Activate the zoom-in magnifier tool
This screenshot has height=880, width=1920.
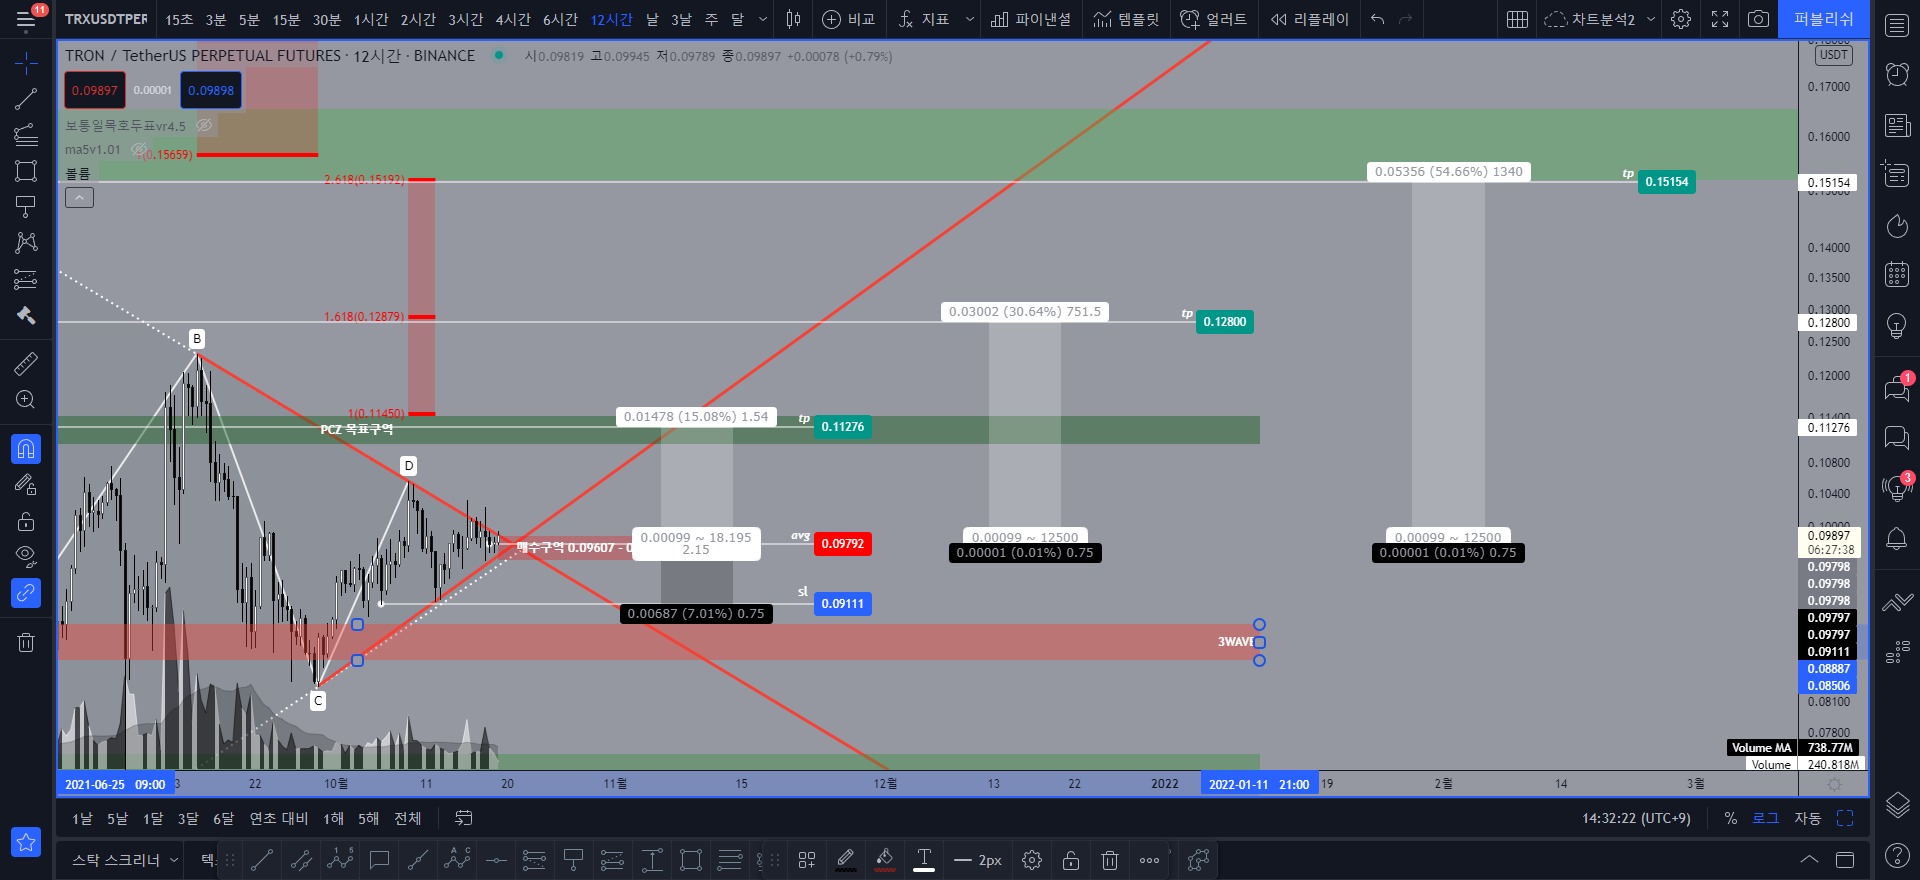point(26,400)
